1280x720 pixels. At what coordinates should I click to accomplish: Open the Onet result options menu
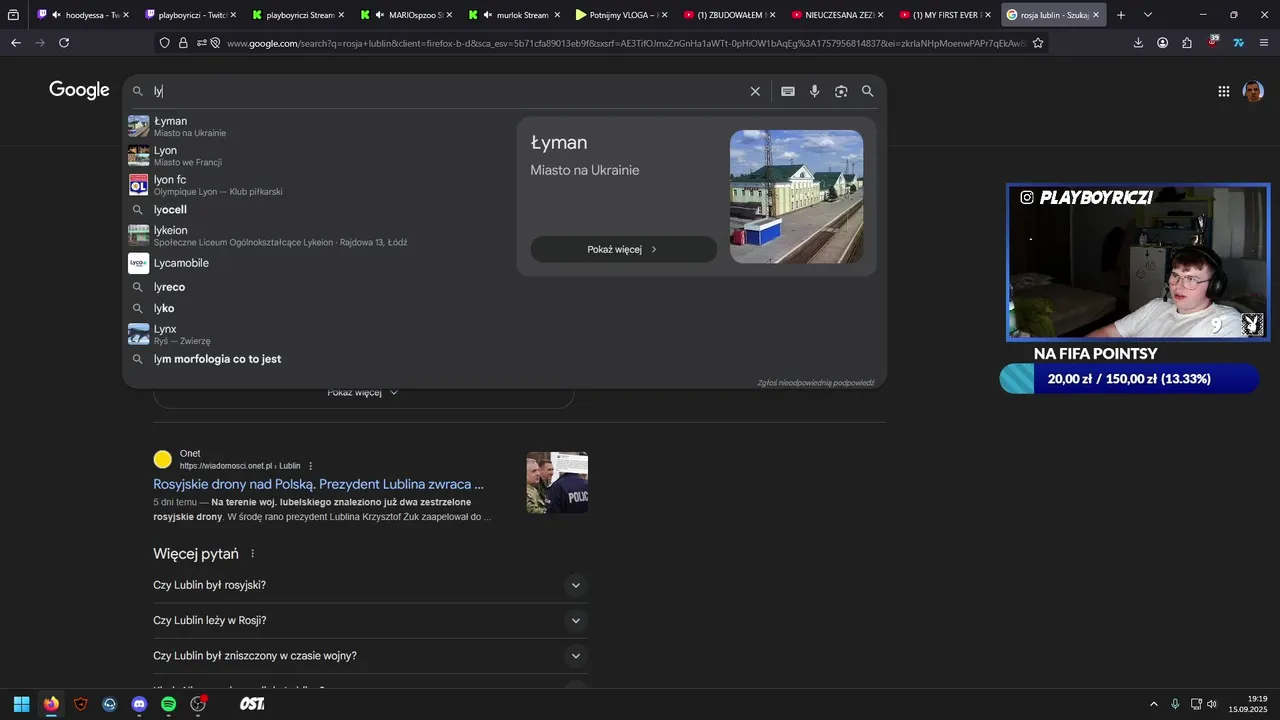coord(311,466)
